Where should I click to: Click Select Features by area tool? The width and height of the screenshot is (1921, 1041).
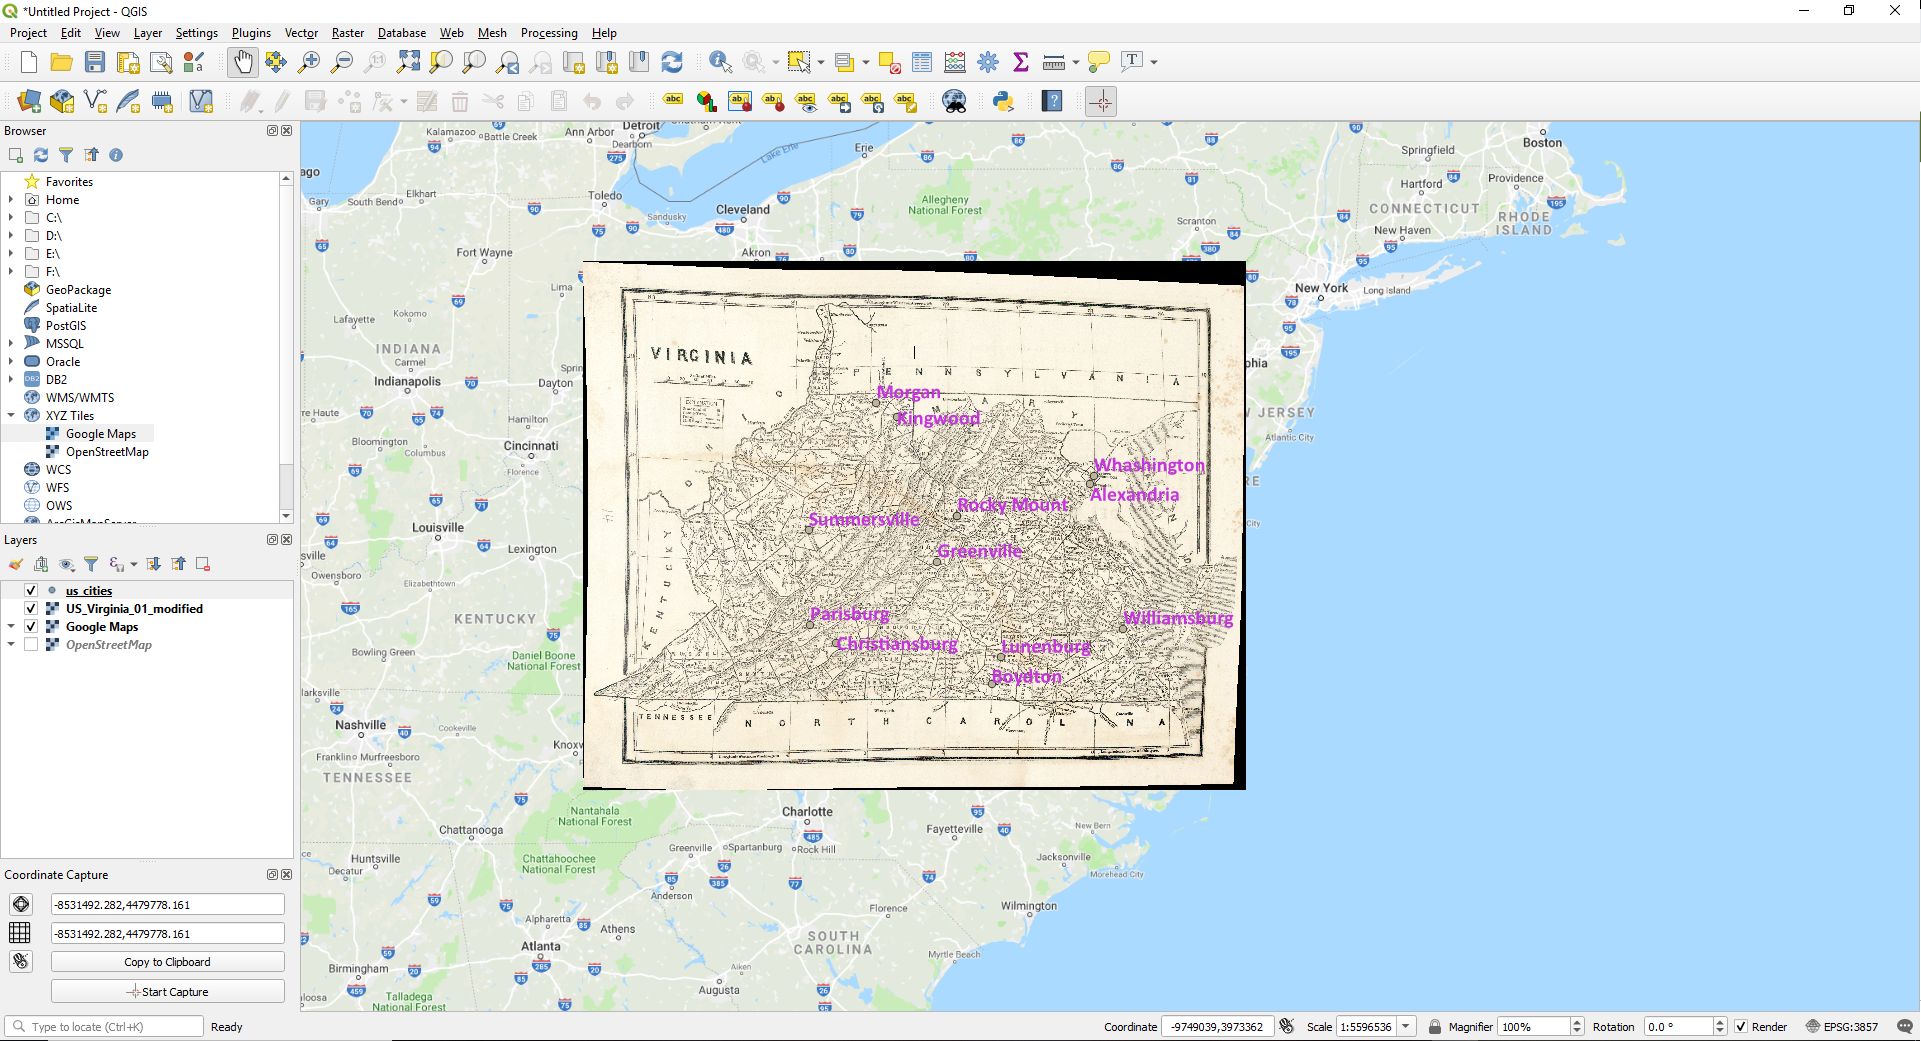(x=799, y=62)
